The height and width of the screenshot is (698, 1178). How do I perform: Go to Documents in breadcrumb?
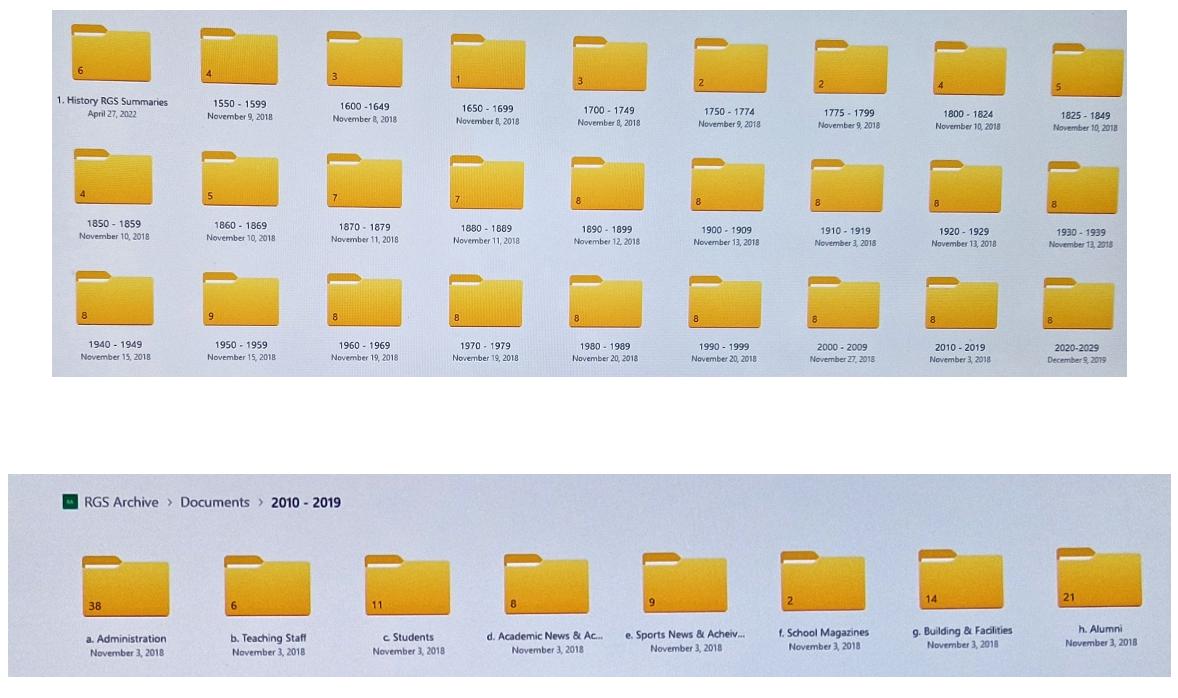tap(215, 502)
